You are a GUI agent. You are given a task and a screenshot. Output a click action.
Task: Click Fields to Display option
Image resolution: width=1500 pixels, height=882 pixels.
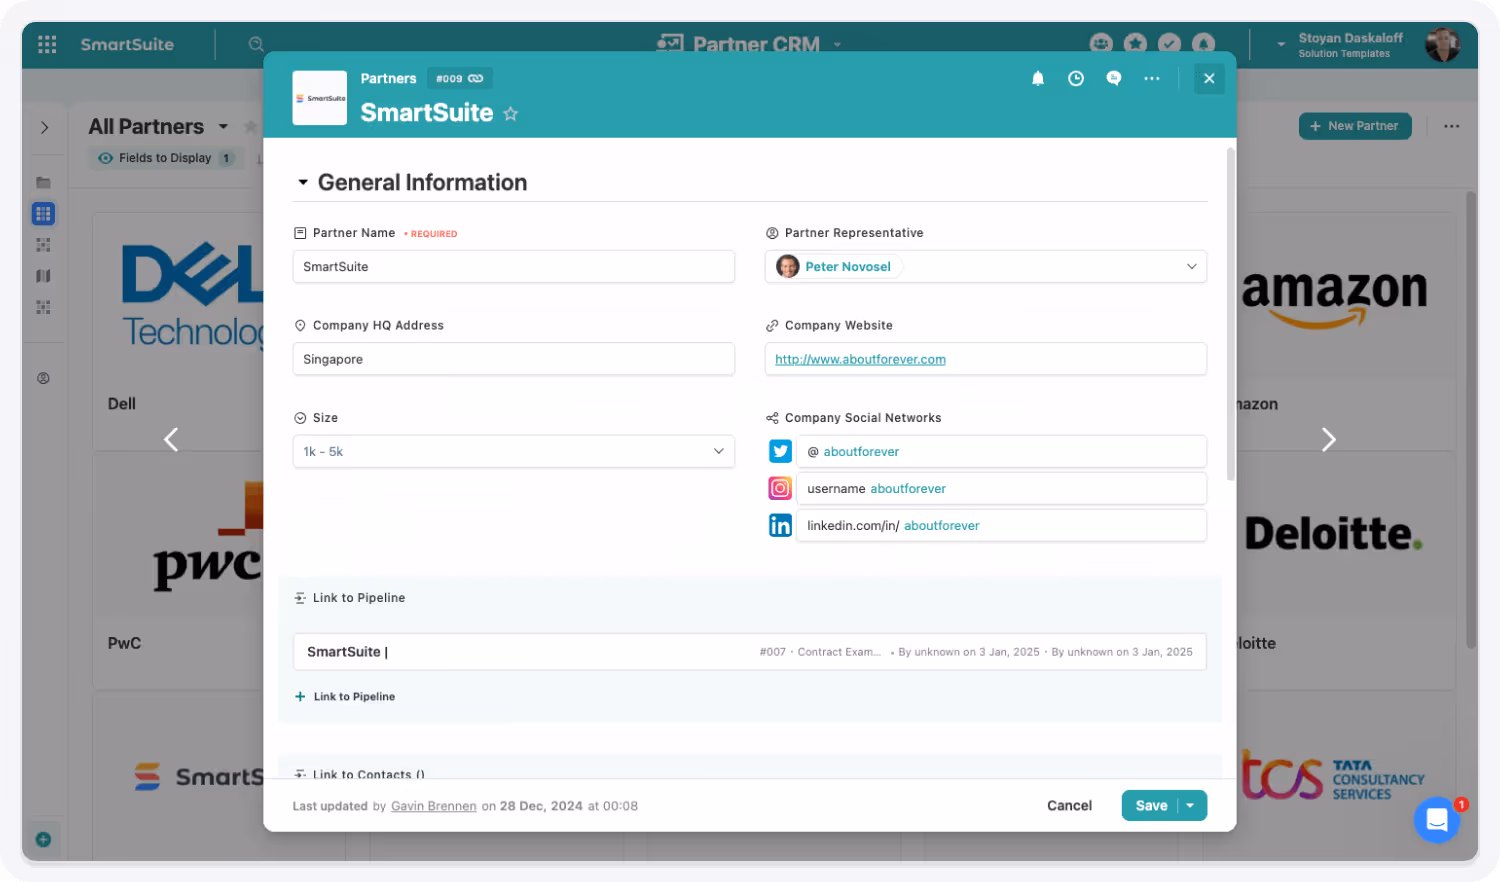(x=165, y=158)
